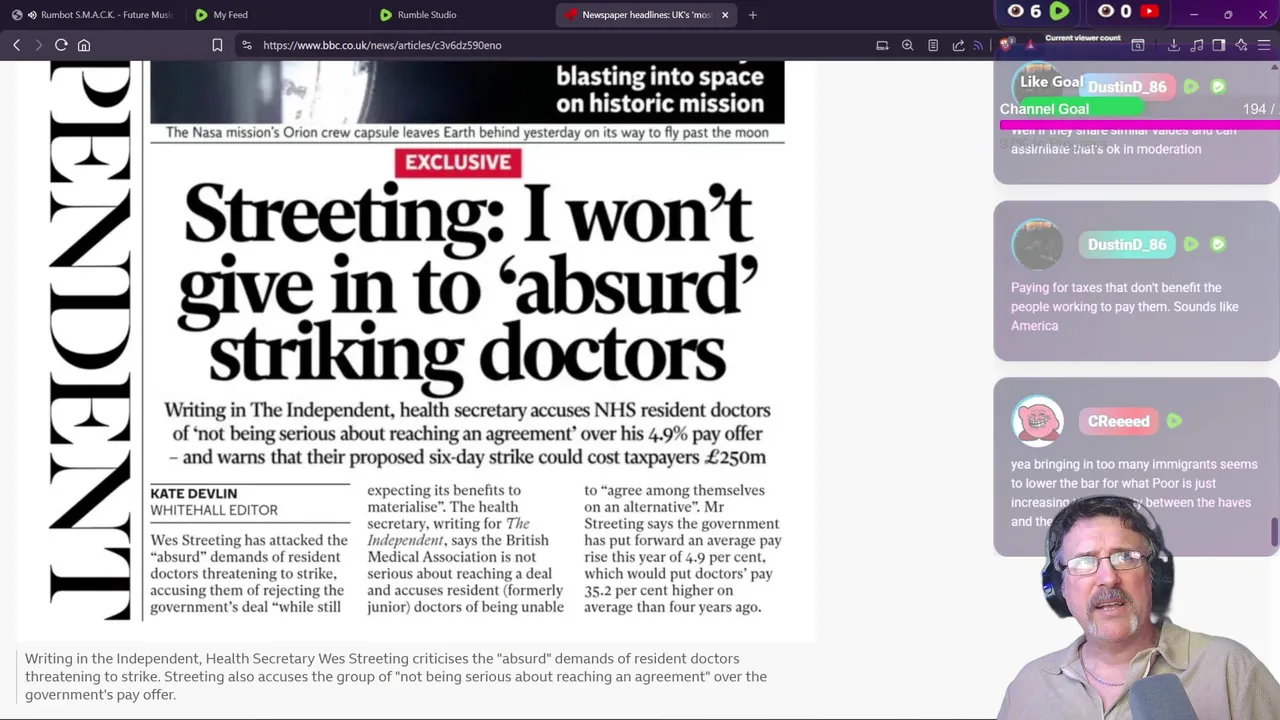Click the eye icon beside the Rumble count
Image resolution: width=1280 pixels, height=720 pixels.
coord(1016,11)
